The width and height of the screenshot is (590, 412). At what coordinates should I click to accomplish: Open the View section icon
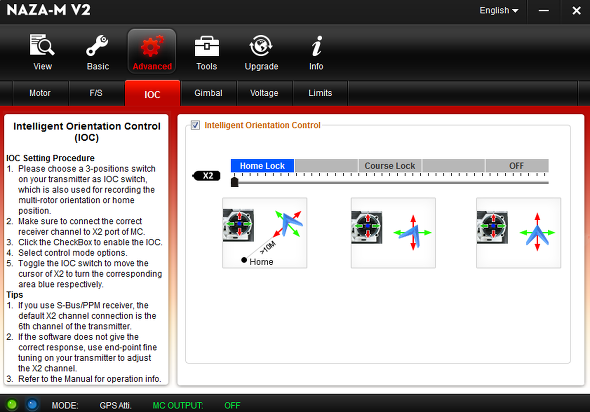(42, 52)
